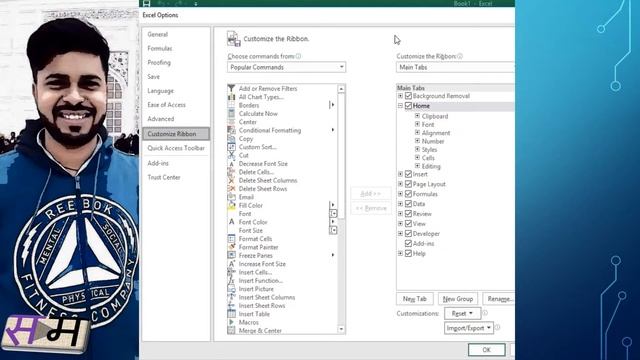Click the New Tab button

[415, 299]
